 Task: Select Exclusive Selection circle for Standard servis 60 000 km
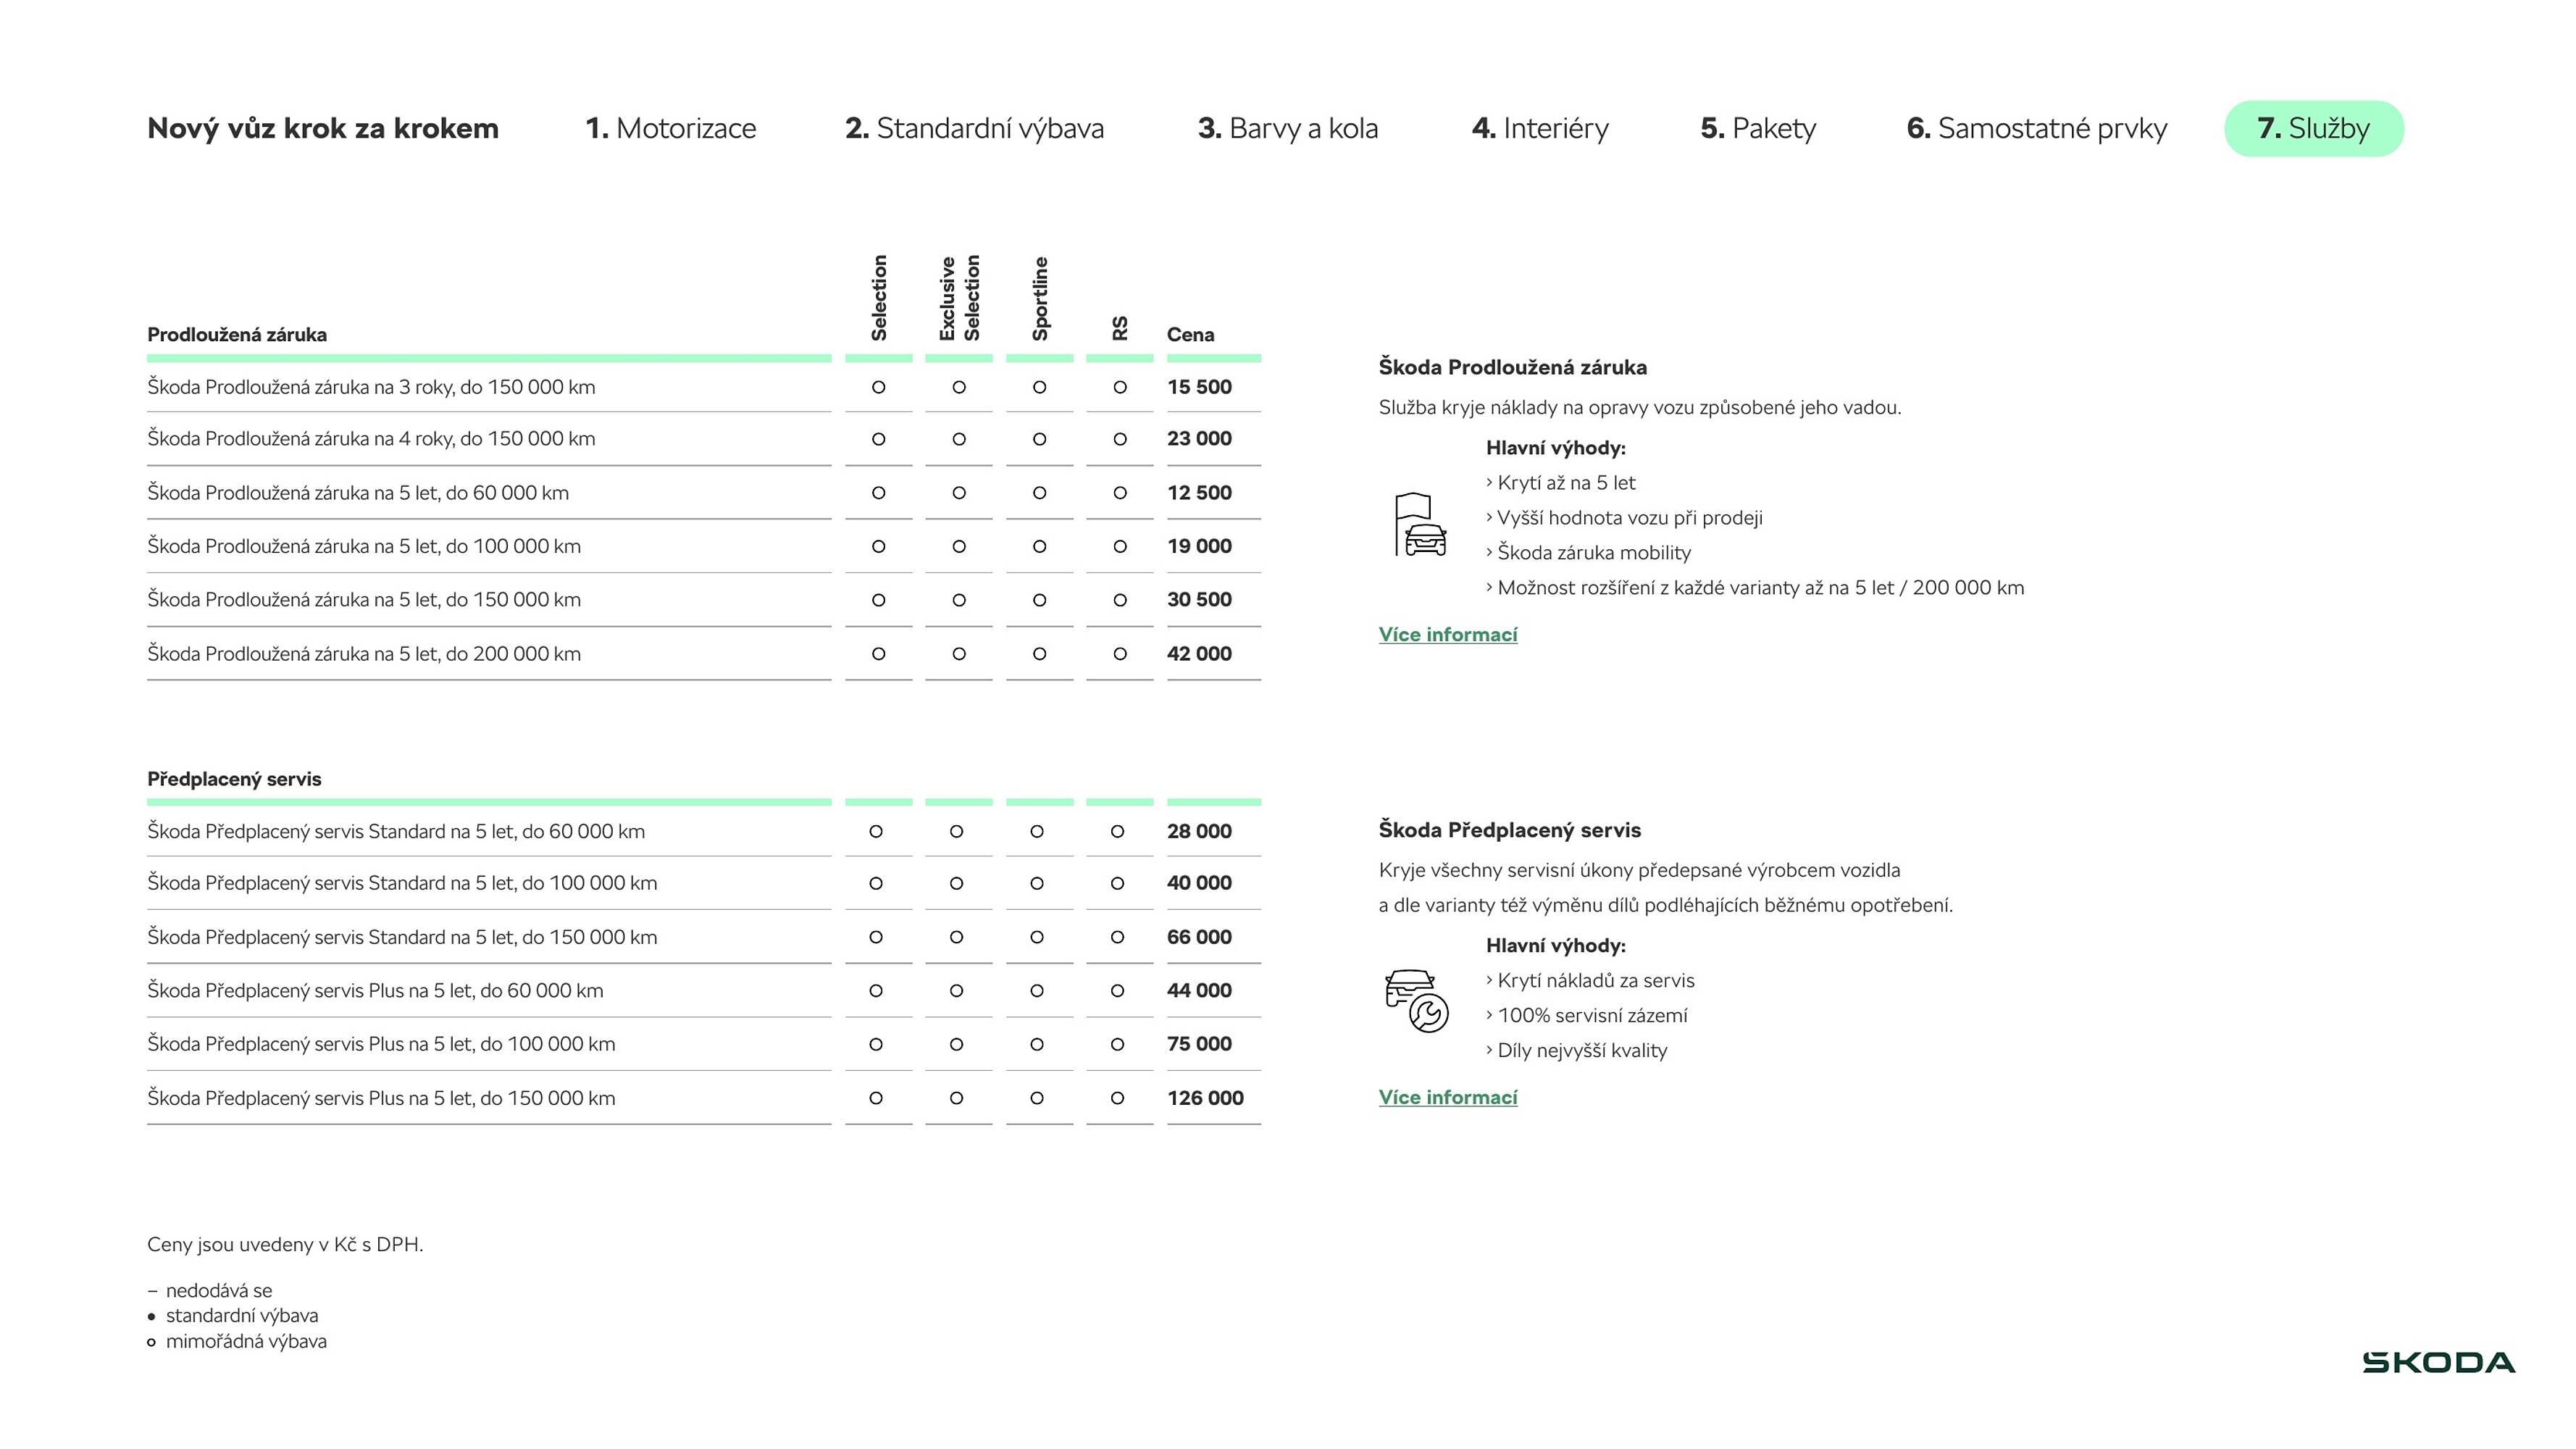tap(956, 831)
